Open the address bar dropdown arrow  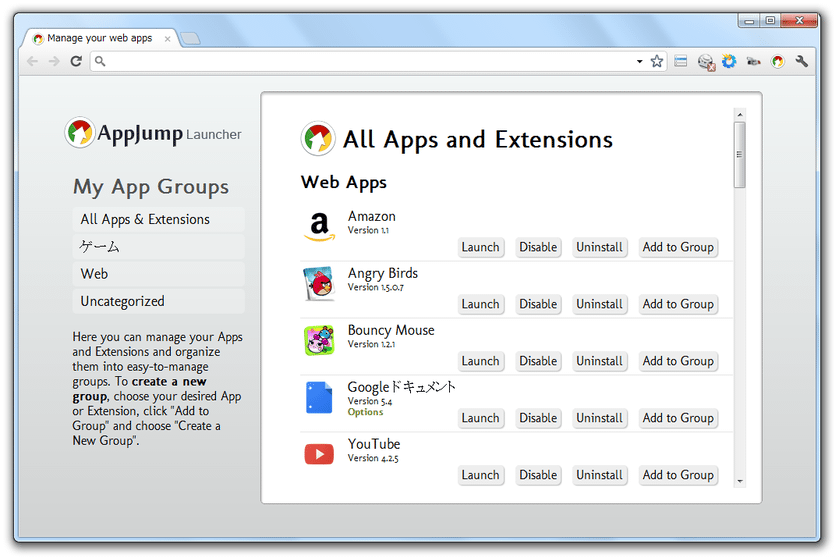click(x=639, y=62)
